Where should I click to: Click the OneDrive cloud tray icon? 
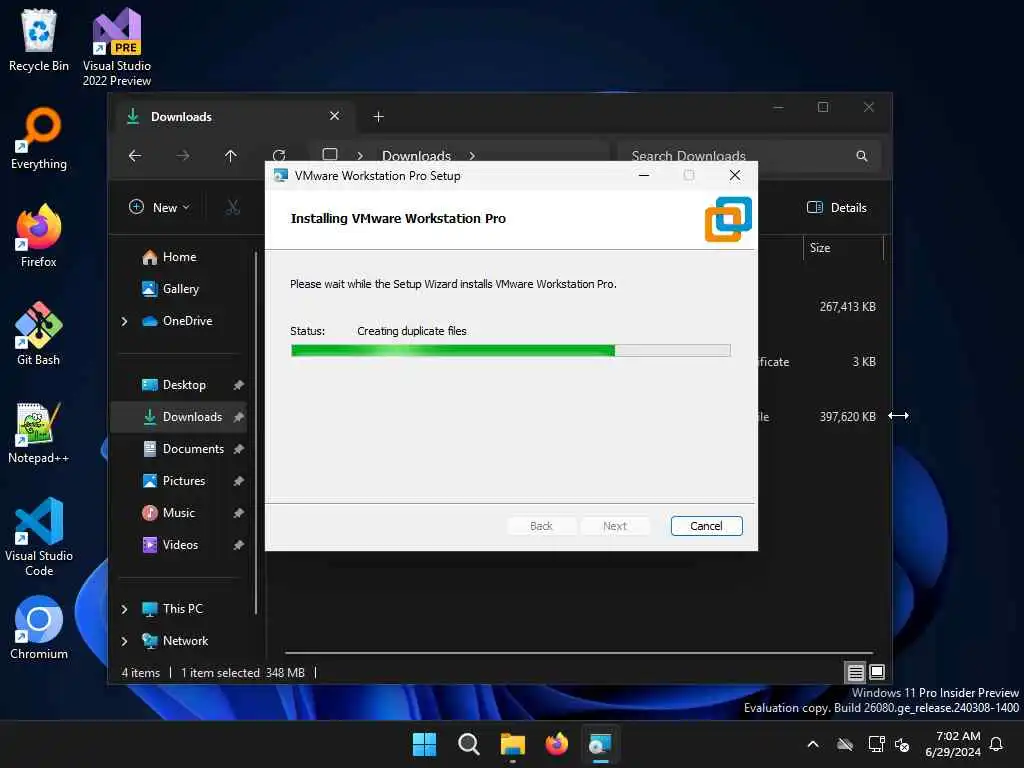(x=845, y=744)
